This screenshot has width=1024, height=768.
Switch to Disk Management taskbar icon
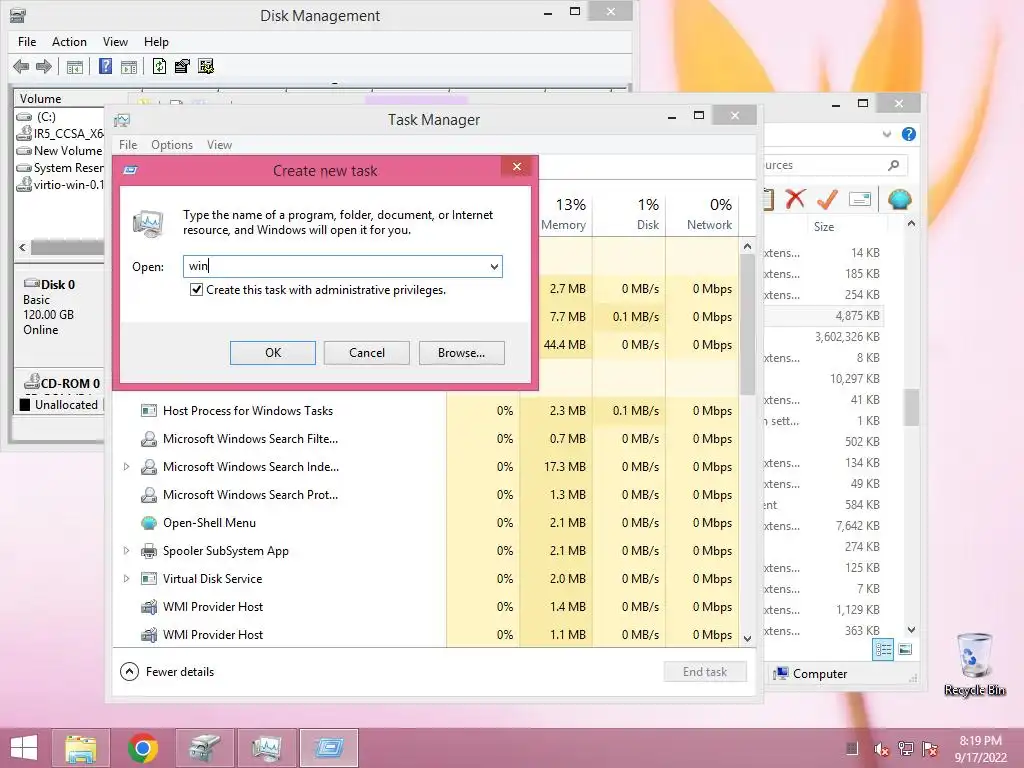point(205,748)
